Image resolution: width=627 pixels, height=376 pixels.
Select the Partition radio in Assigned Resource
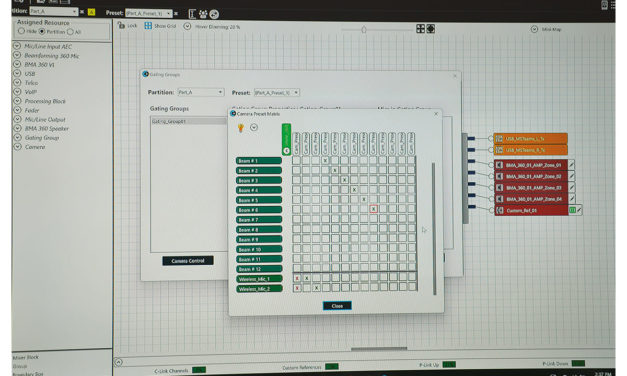pyautogui.click(x=42, y=31)
